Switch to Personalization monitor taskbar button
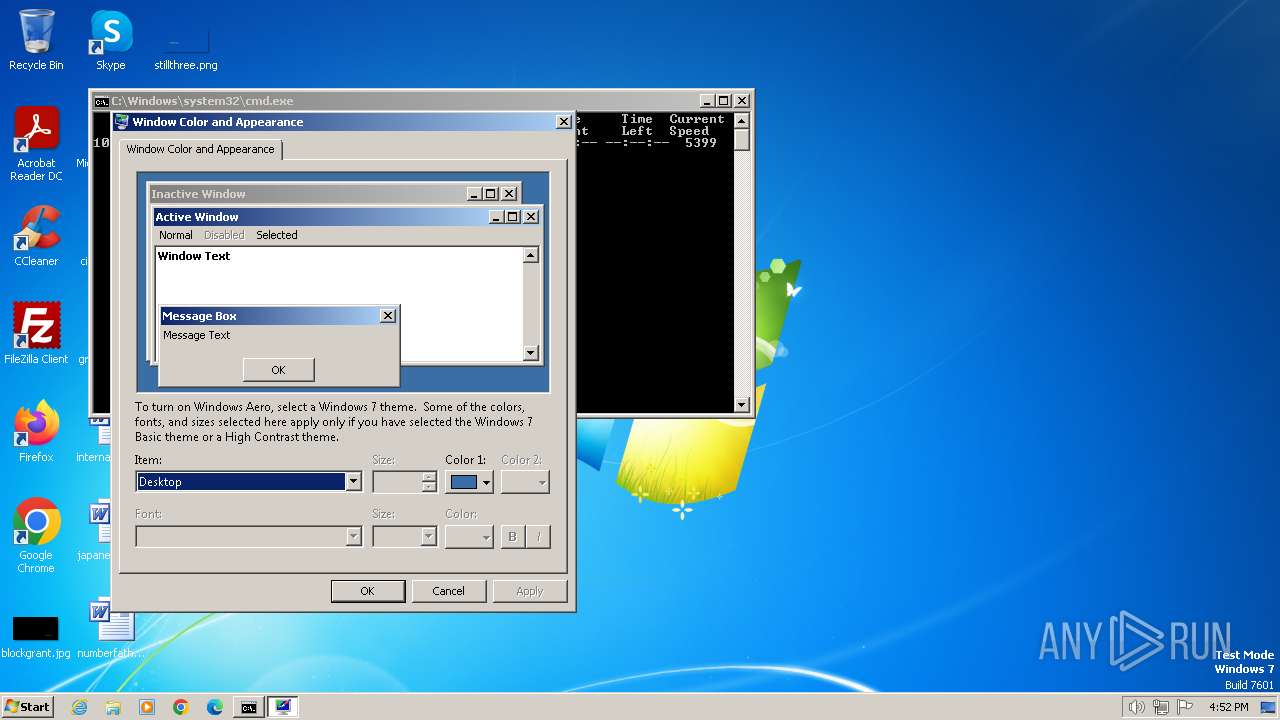This screenshot has height=720, width=1280. [283, 707]
